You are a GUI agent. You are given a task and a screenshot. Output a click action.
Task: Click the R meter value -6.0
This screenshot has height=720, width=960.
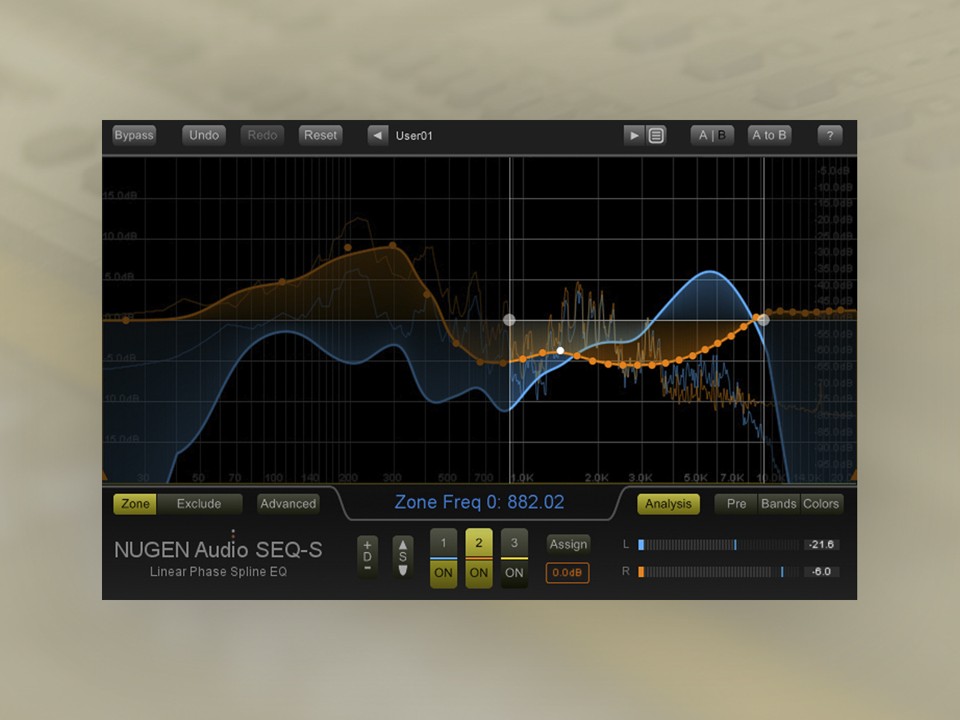821,572
